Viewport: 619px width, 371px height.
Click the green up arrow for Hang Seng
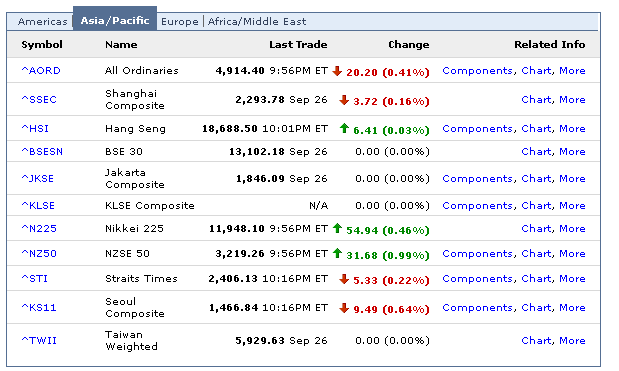coord(344,128)
